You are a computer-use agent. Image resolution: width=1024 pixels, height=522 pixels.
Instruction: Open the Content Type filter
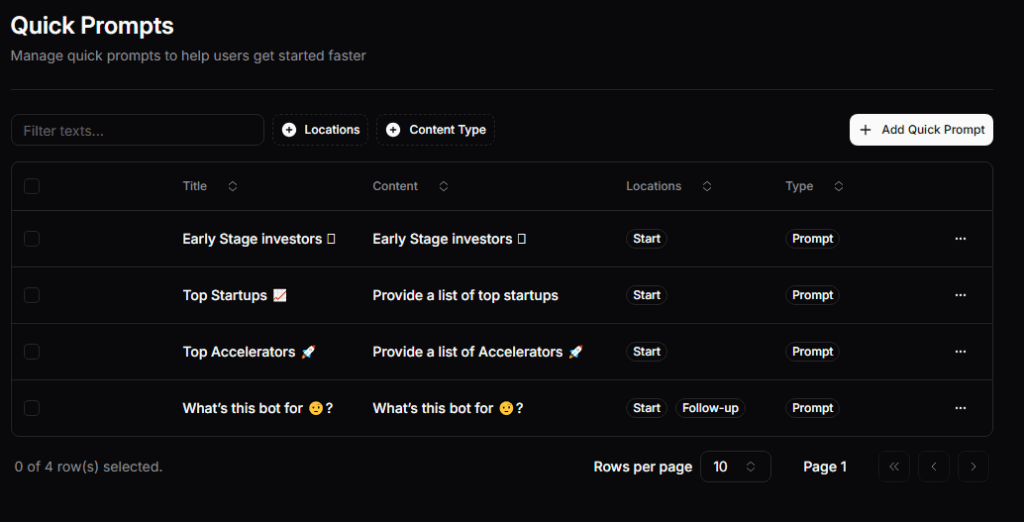coord(435,130)
